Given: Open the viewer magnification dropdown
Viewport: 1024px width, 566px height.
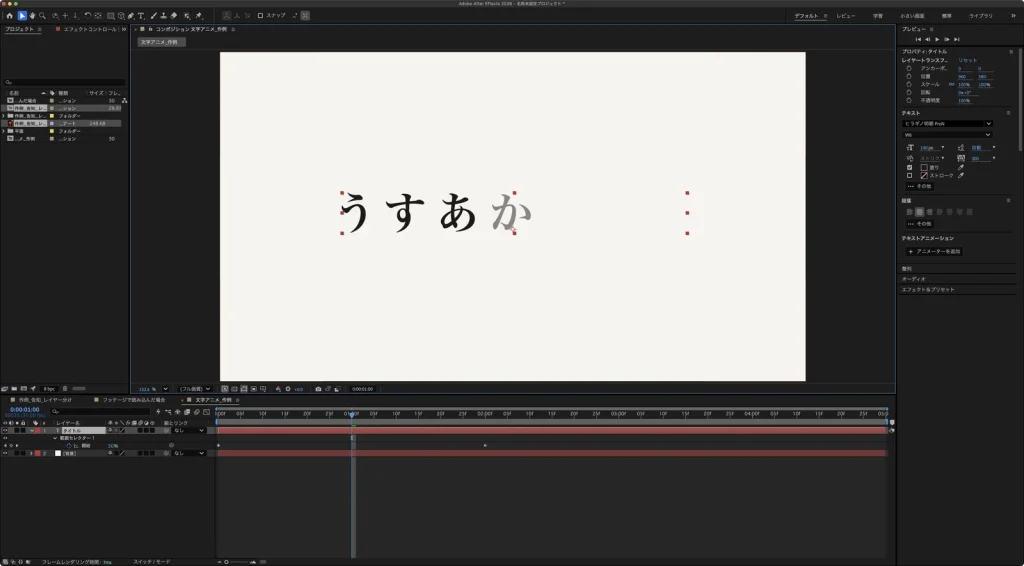Looking at the screenshot, I should [x=165, y=389].
